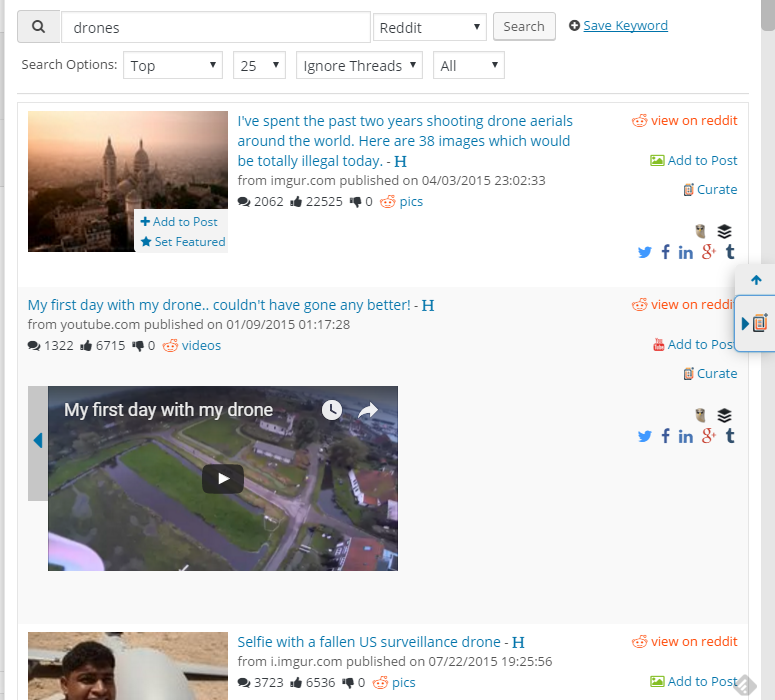Share first day drone video on Tumblr
The width and height of the screenshot is (775, 700).
(x=730, y=436)
